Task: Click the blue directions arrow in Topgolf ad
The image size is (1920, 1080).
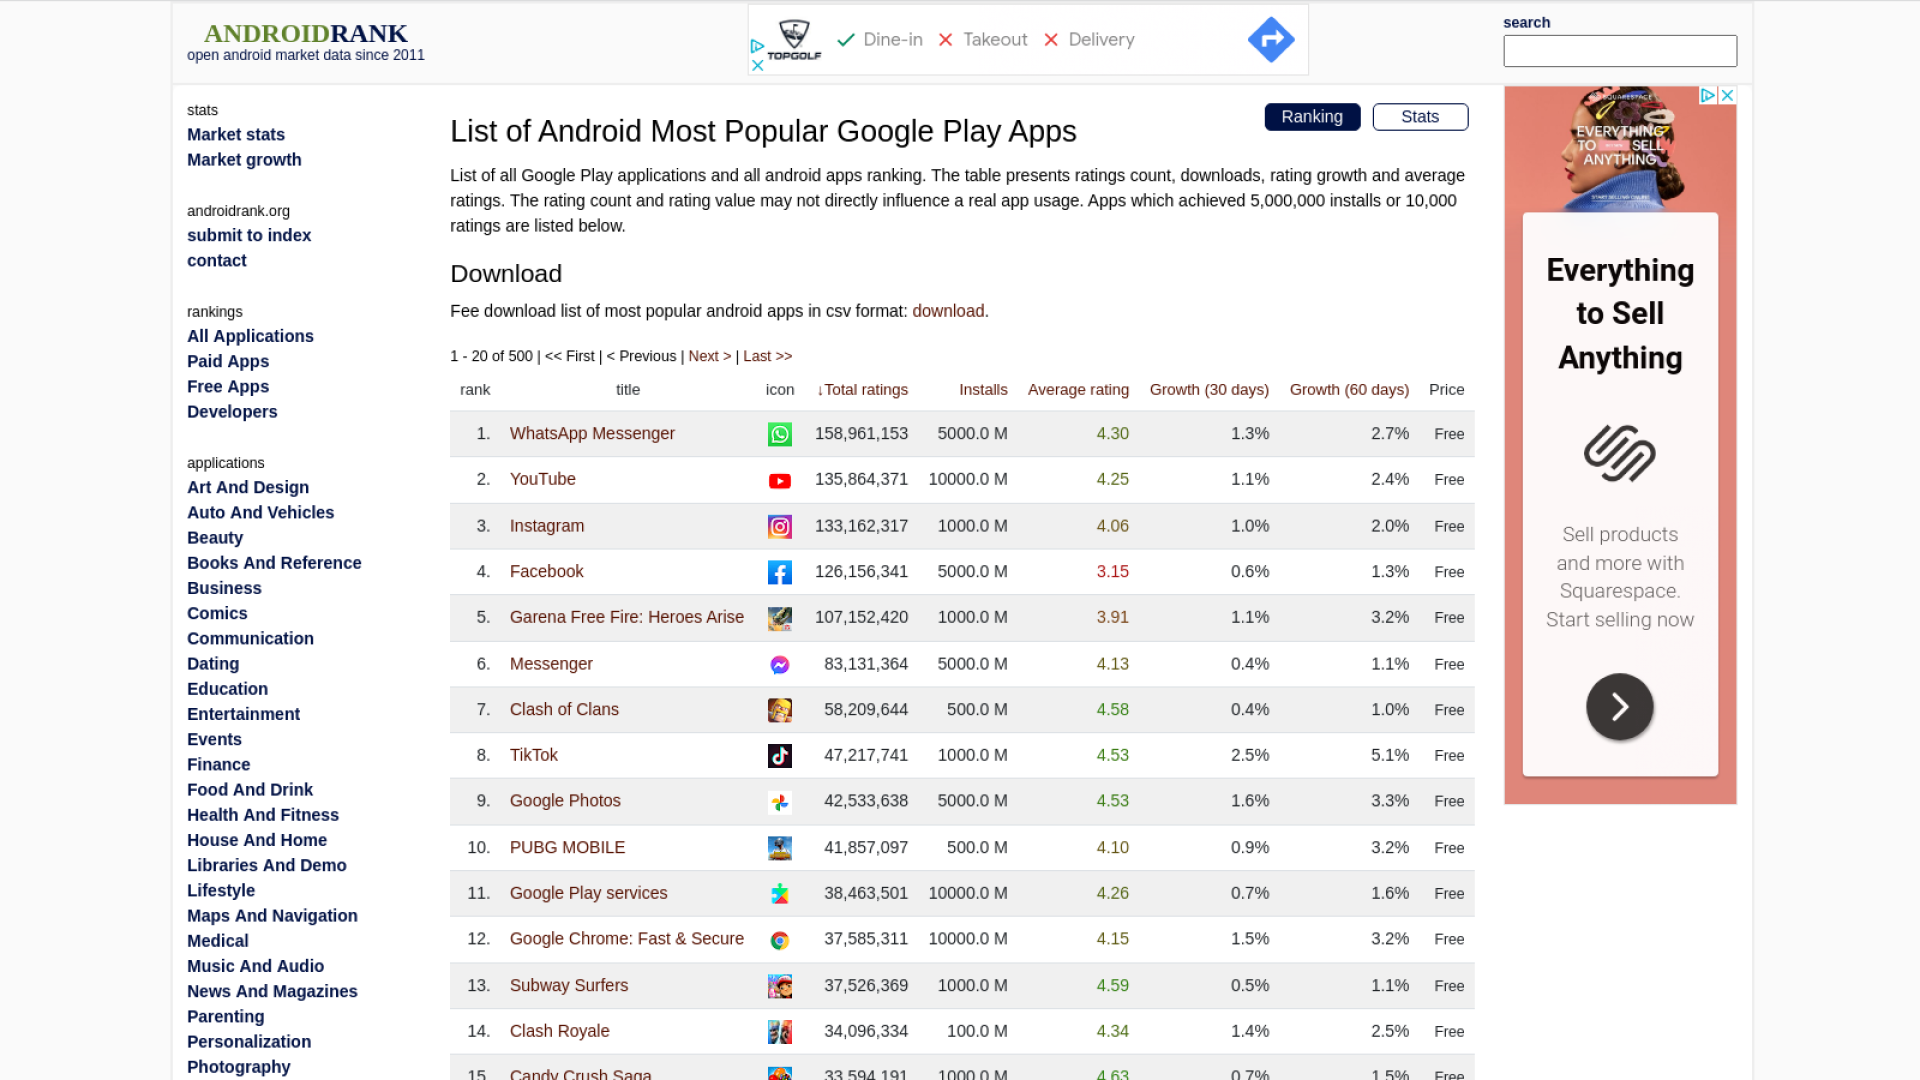Action: 1271,40
